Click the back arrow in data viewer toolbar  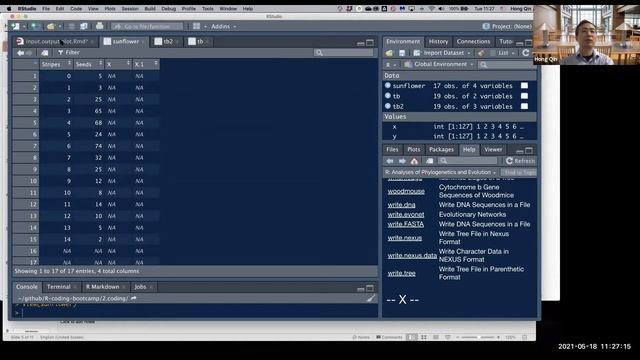(20, 53)
